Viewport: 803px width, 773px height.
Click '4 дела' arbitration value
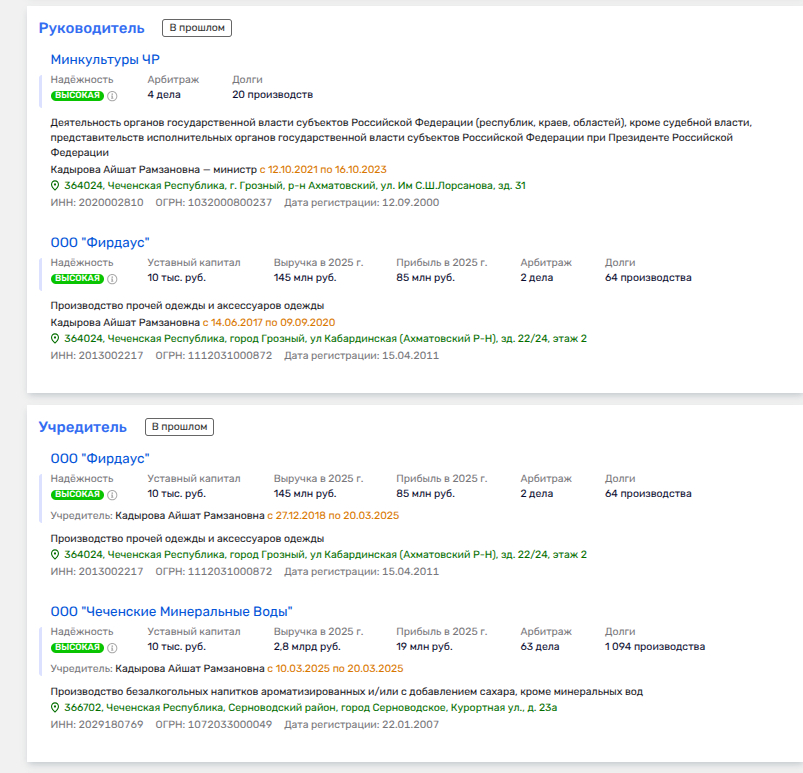click(x=164, y=95)
